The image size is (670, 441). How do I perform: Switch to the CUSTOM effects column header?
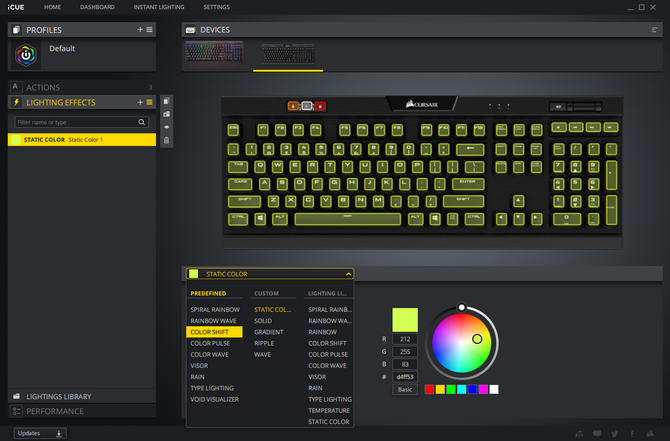click(x=266, y=294)
